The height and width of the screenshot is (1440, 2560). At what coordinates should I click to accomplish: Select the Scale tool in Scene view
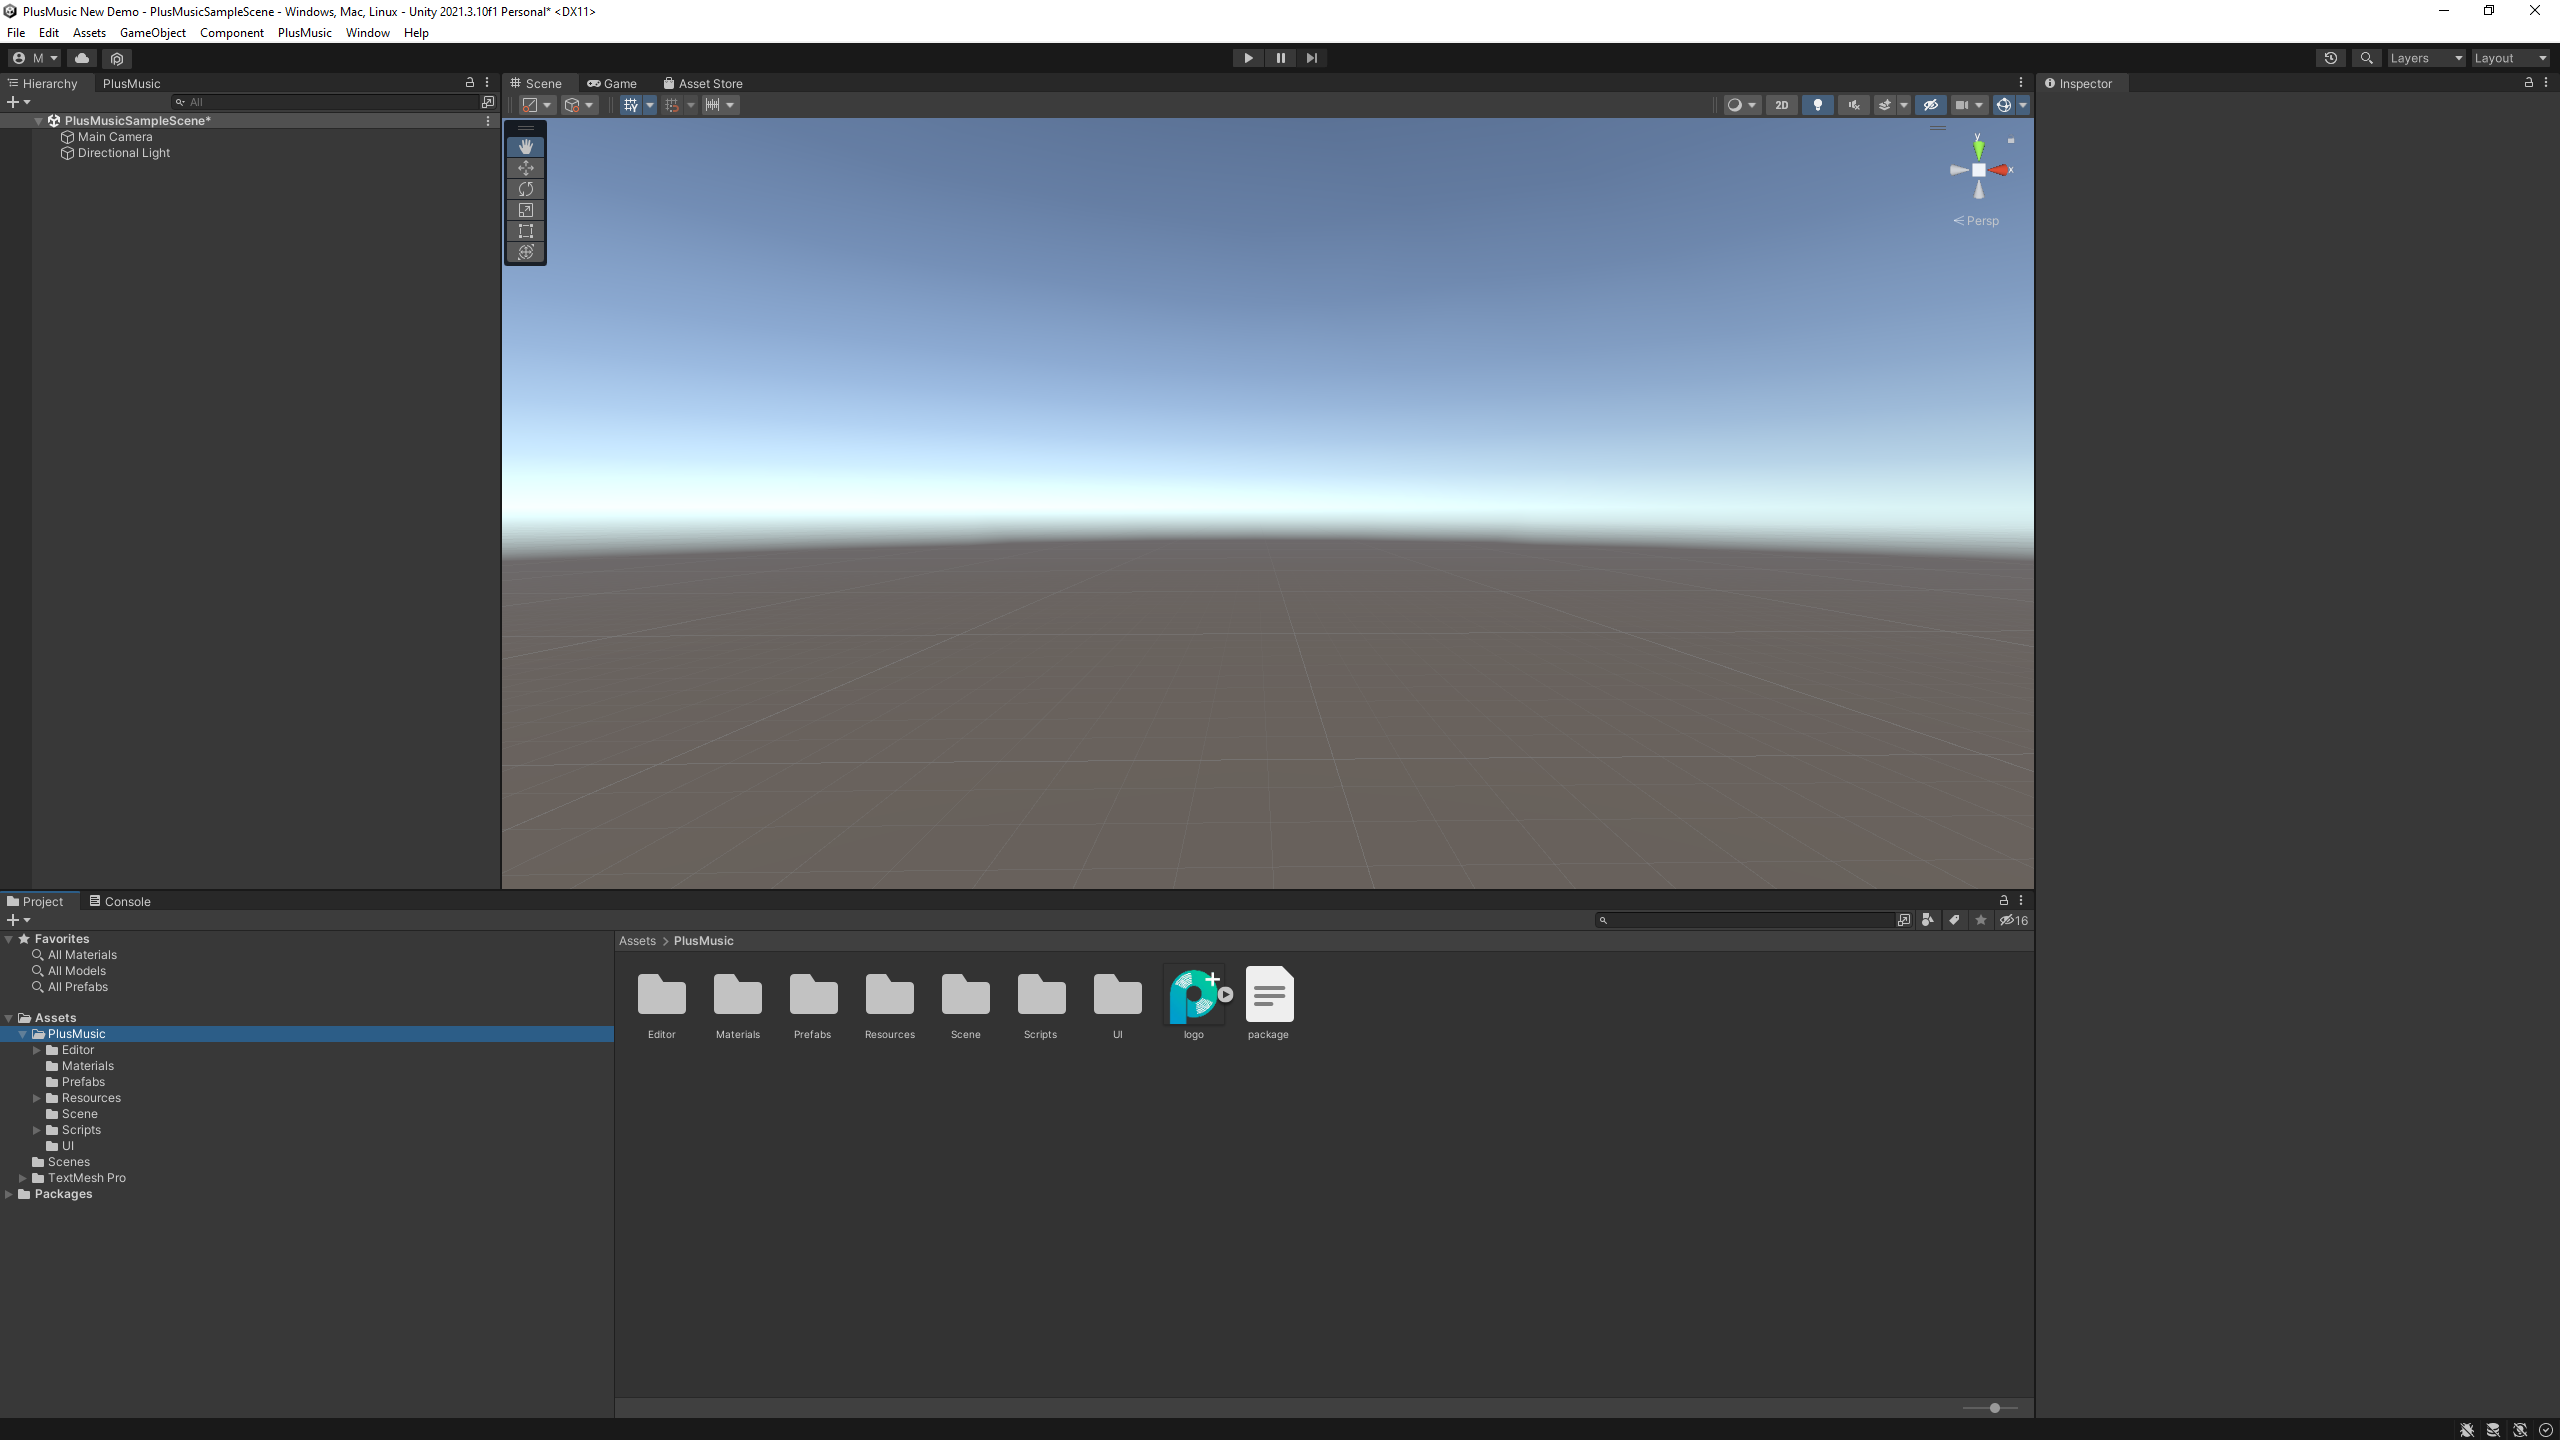(525, 210)
